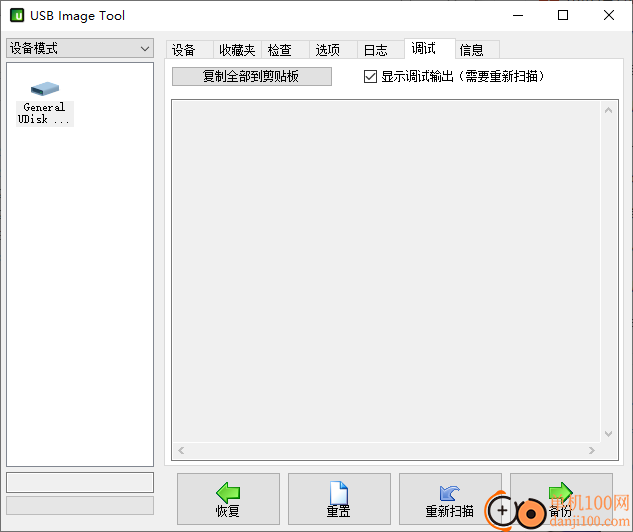Click the Rescan button
The image size is (633, 532).
[x=450, y=499]
